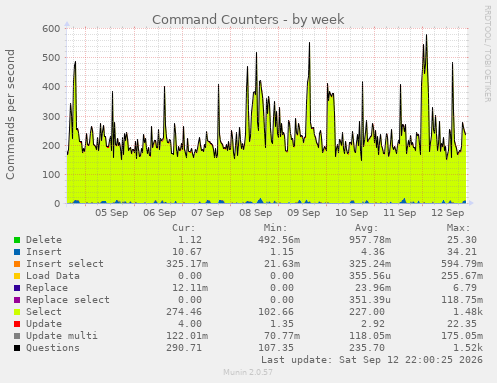This screenshot has height=383, width=497.
Task: Click the gray Update multi legend swatch
Action: (x=17, y=336)
